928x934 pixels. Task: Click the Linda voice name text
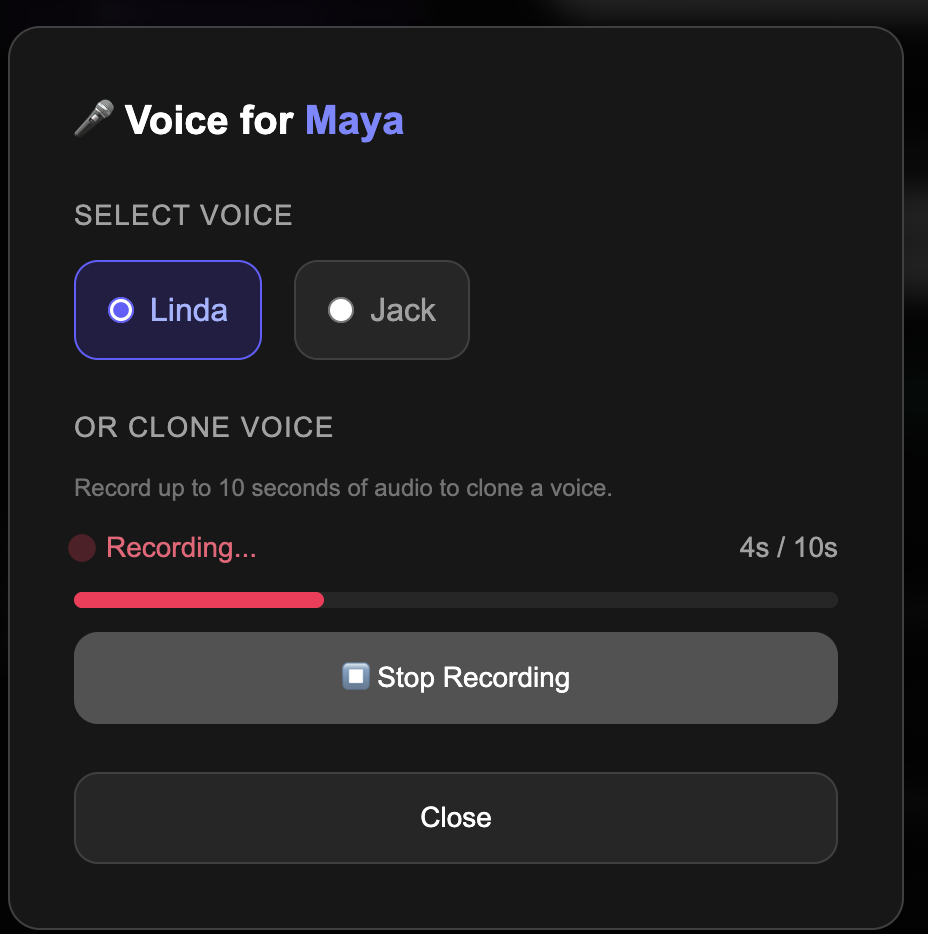pos(188,310)
